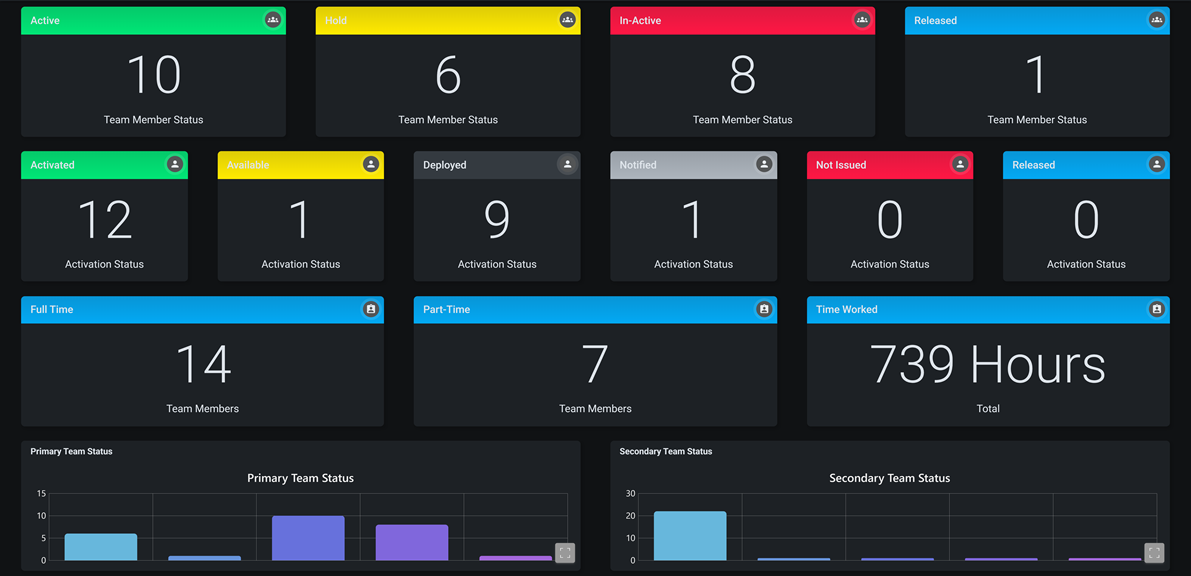Click the person icon on the Not Issued card

click(x=961, y=164)
